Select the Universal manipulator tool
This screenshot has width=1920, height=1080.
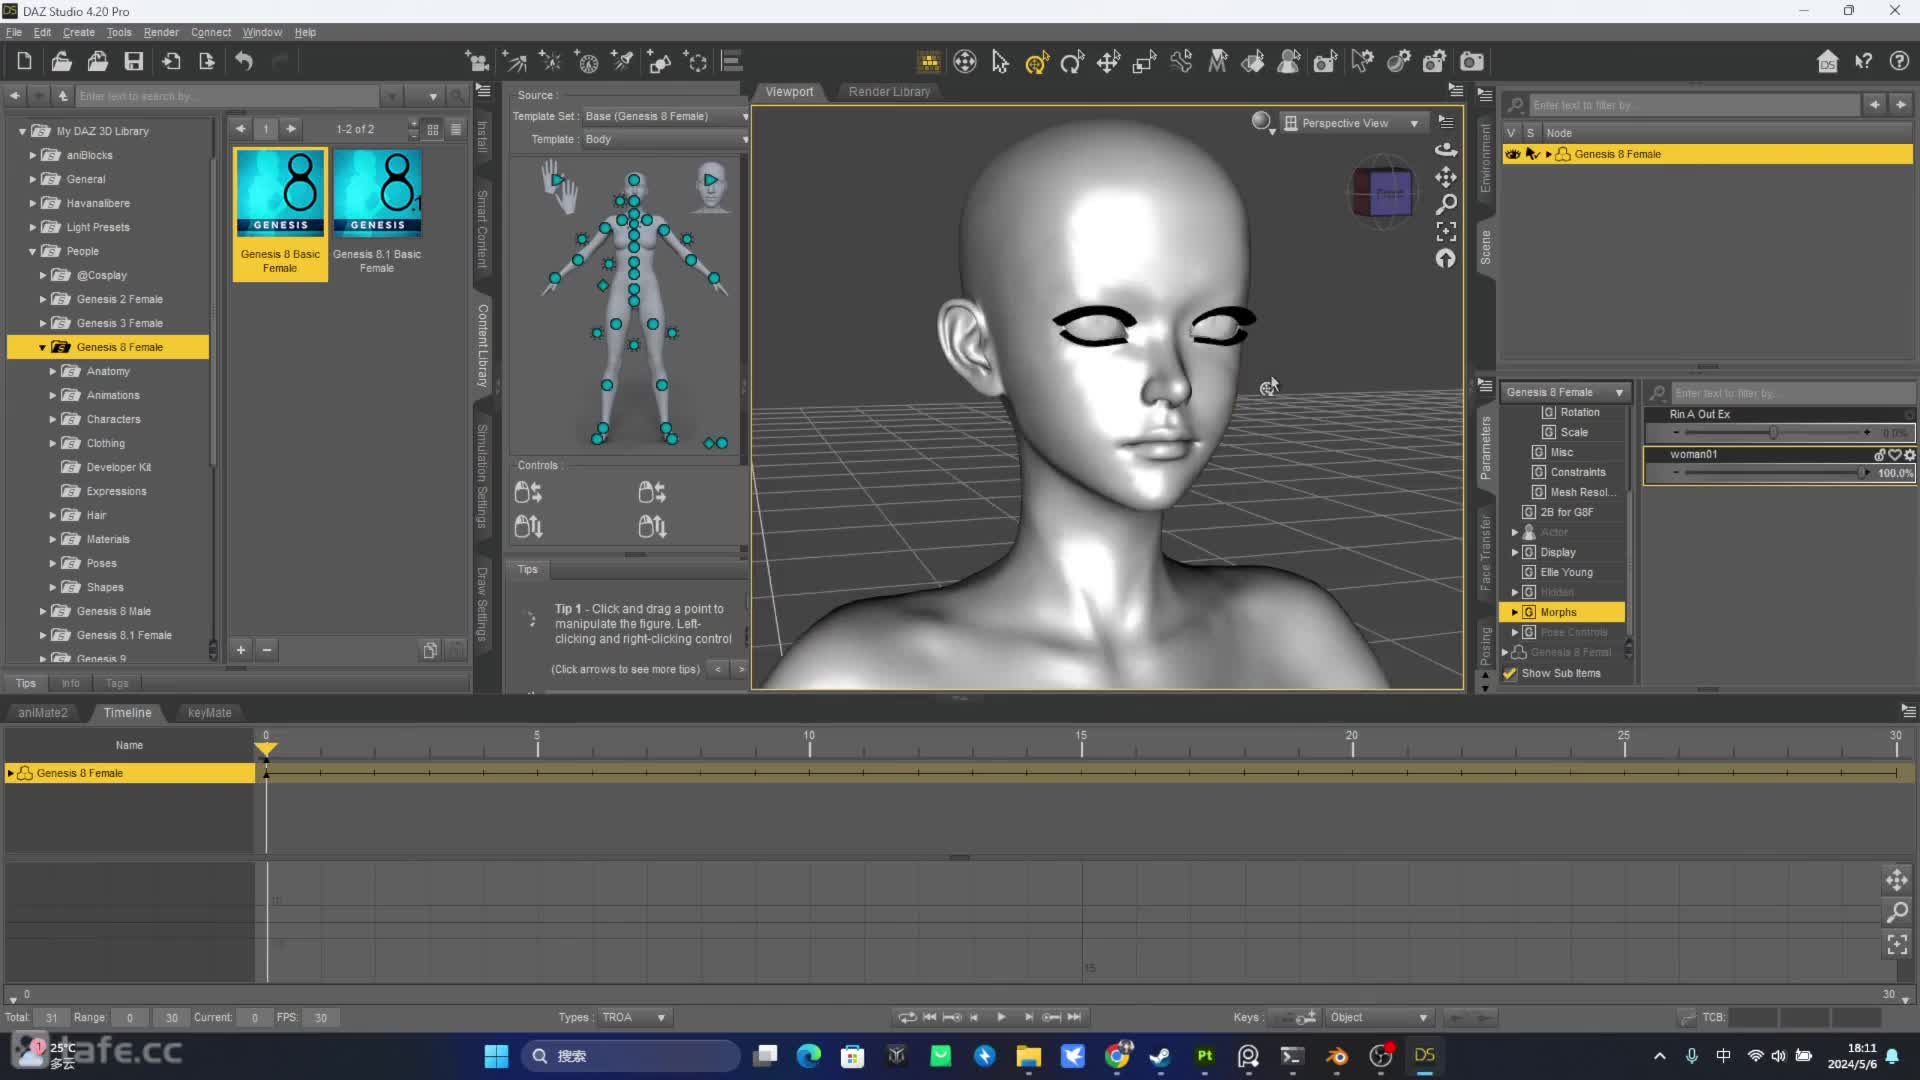coord(1036,62)
